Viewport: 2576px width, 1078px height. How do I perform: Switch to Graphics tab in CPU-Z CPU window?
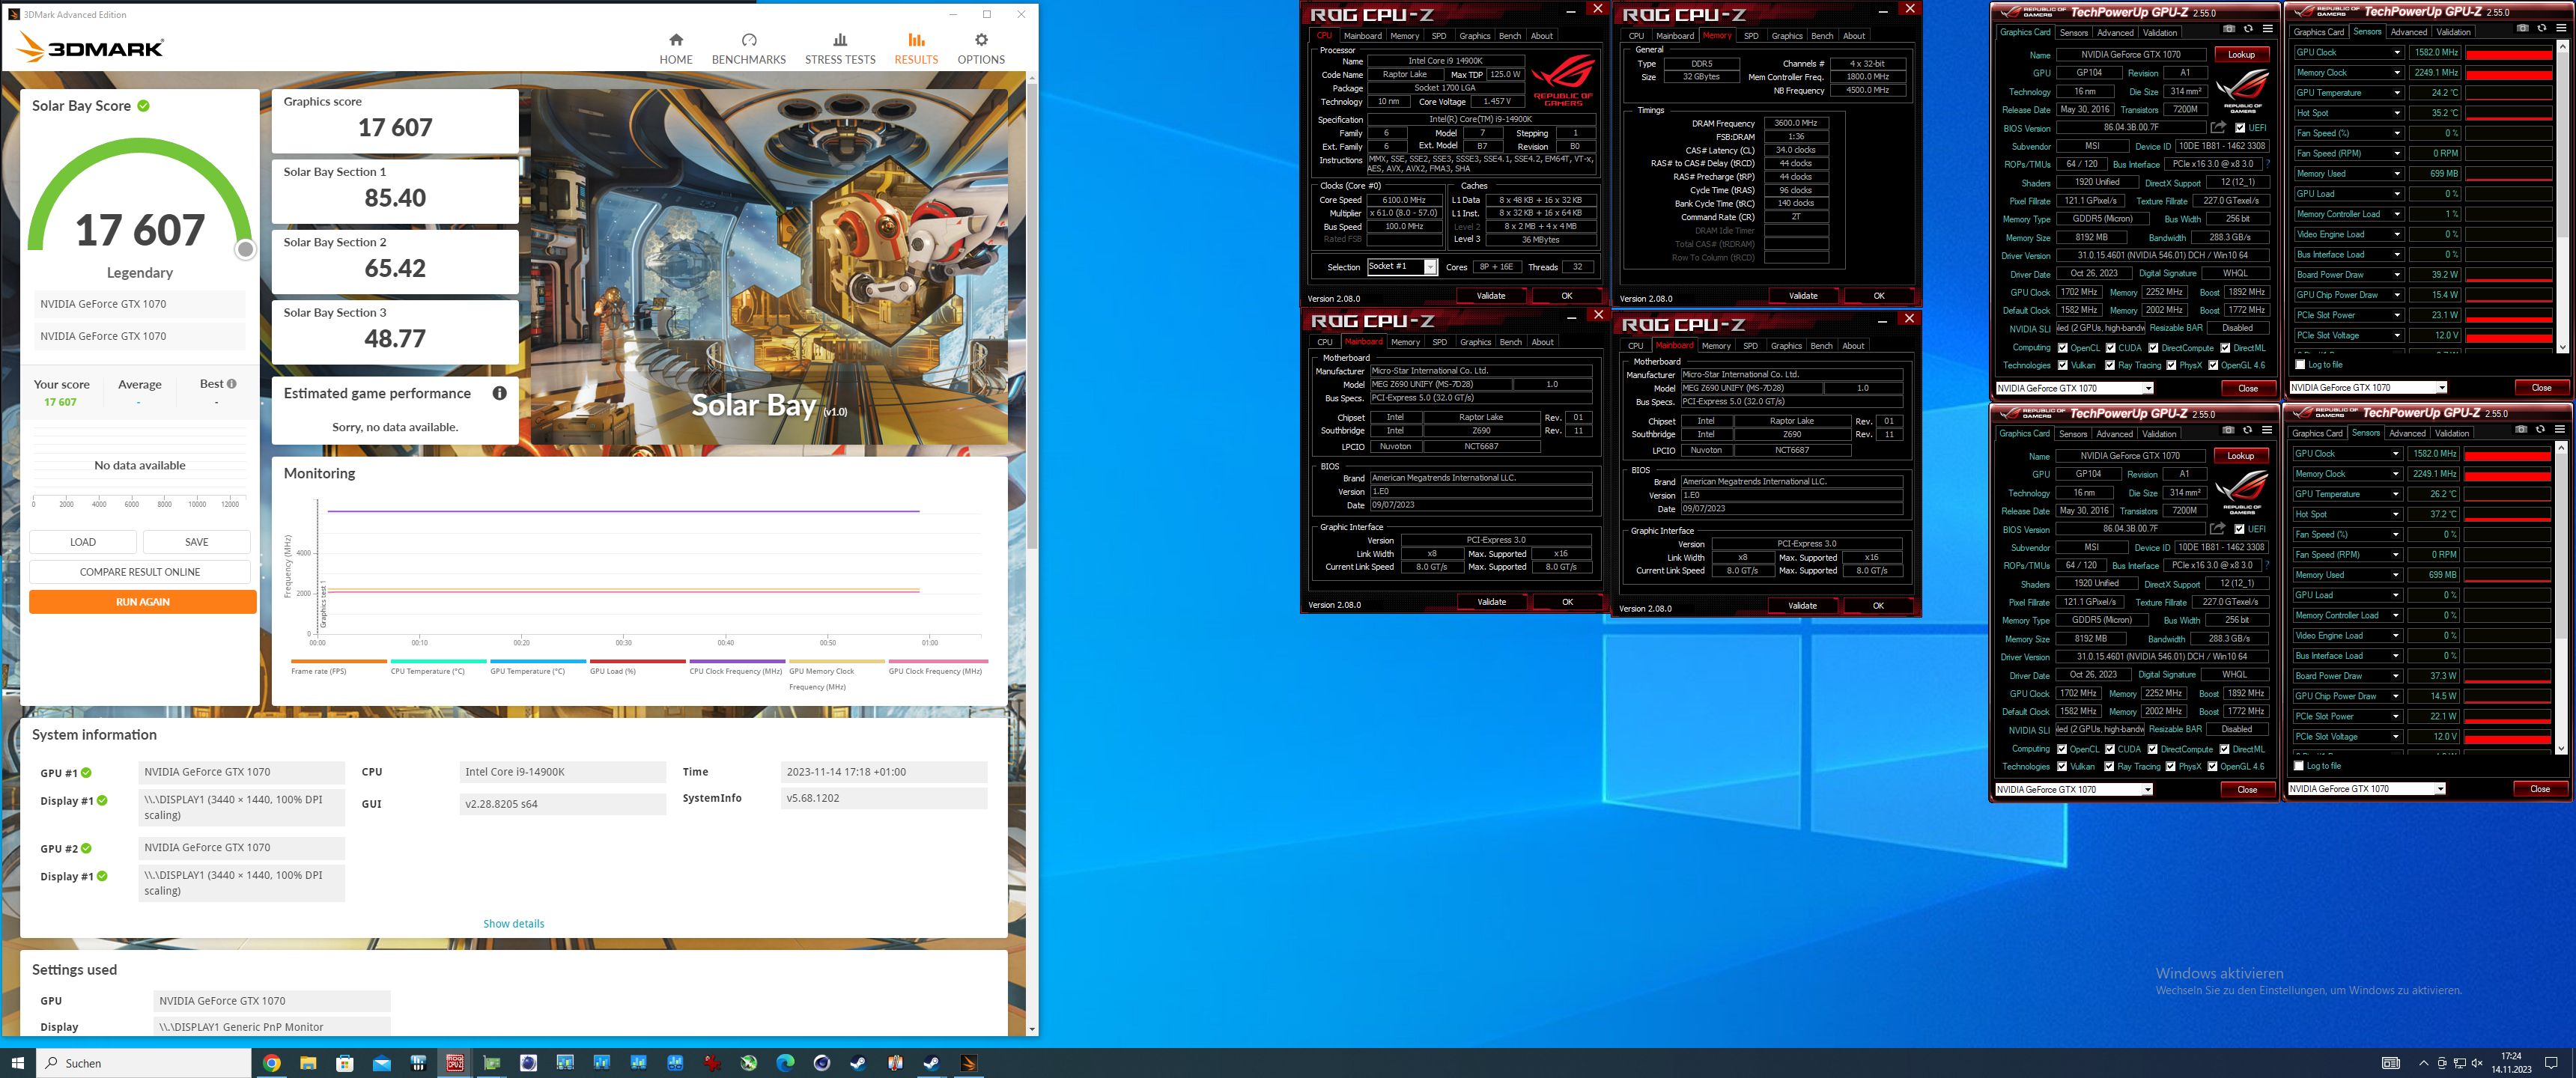coord(1474,36)
